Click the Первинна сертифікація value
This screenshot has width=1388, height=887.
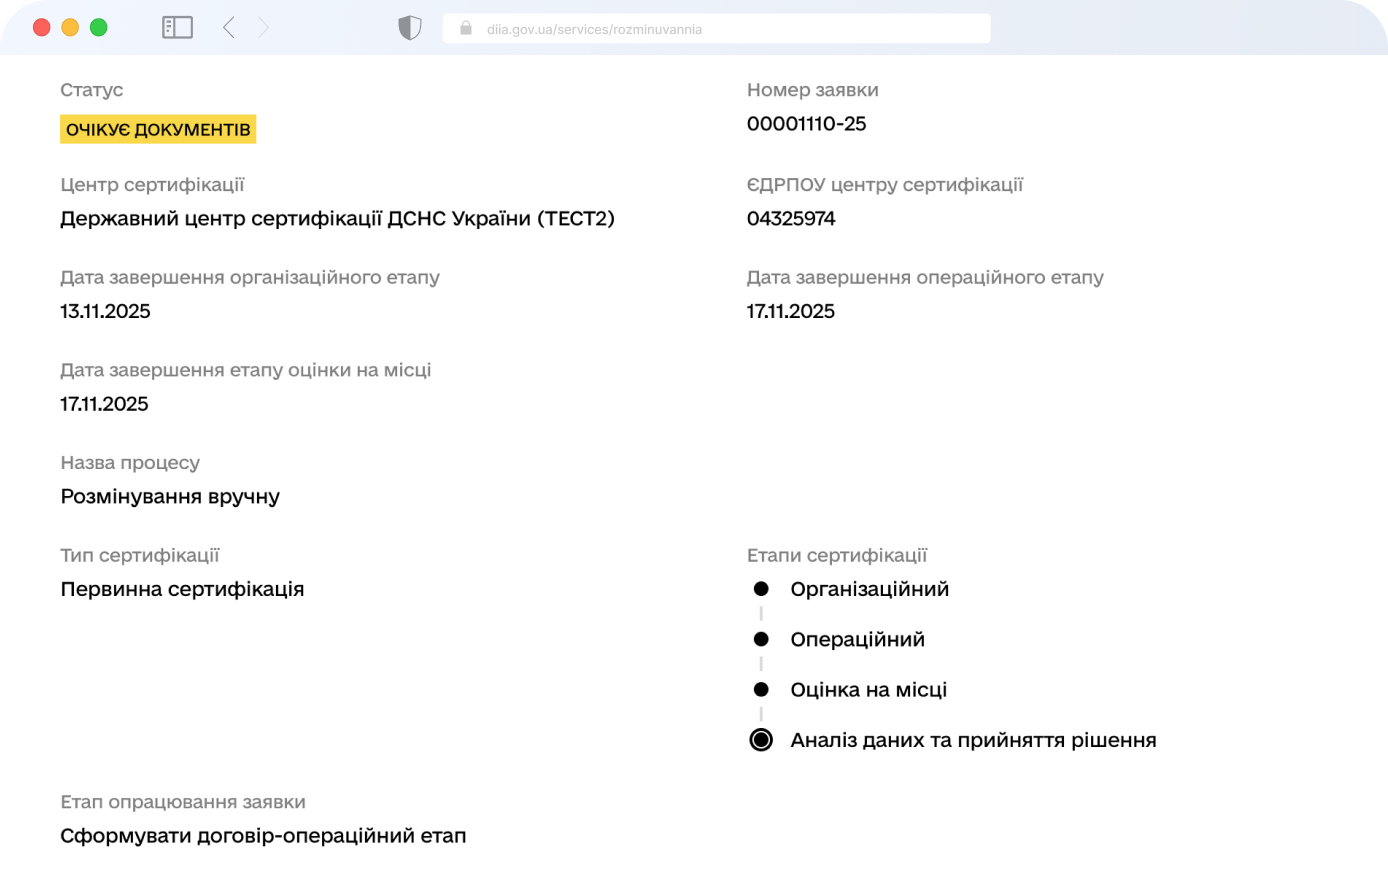pos(182,589)
